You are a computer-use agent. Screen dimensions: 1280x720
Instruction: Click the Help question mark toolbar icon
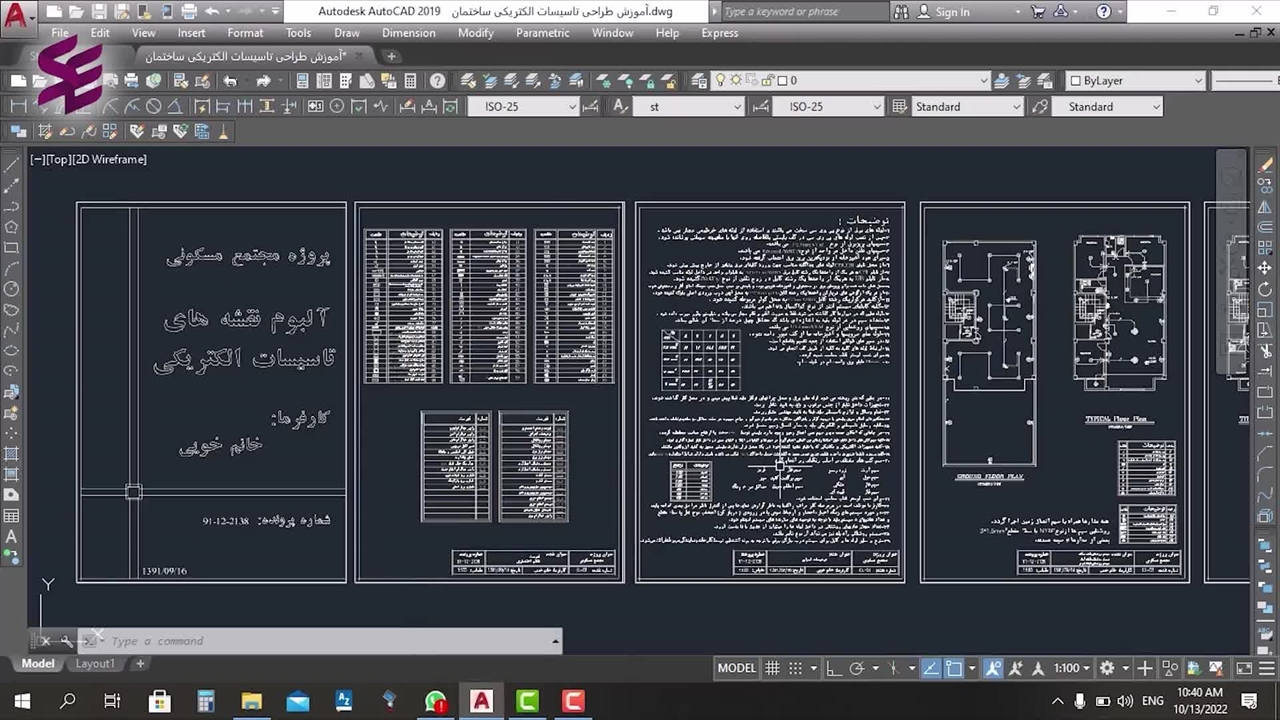(x=437, y=81)
